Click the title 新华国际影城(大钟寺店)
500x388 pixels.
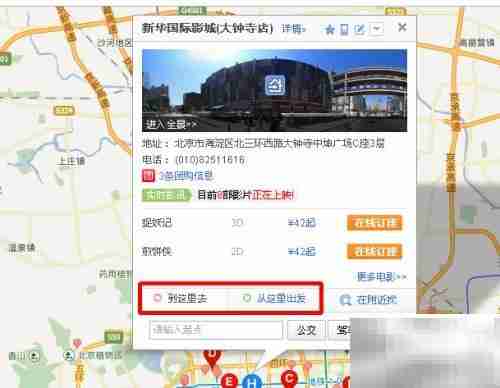coord(207,28)
